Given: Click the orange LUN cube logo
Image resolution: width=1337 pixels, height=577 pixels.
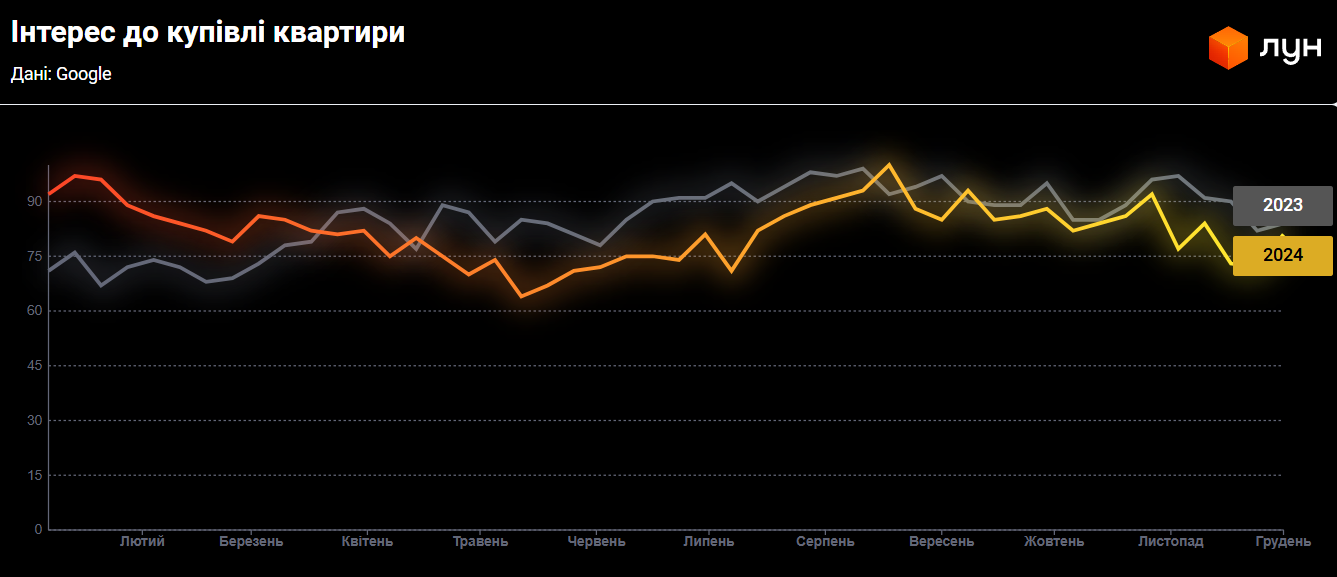Looking at the screenshot, I should tap(1228, 48).
